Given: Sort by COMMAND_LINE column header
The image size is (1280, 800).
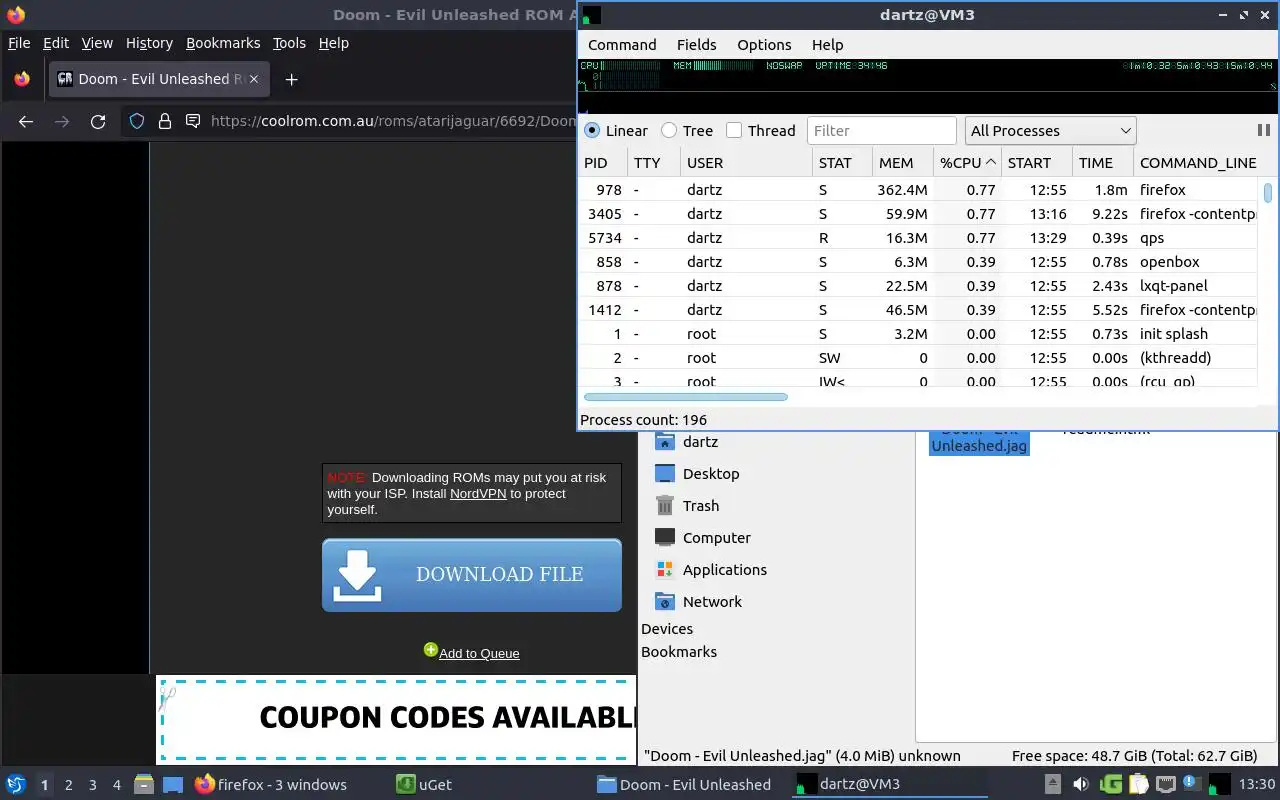Looking at the screenshot, I should click(x=1196, y=163).
